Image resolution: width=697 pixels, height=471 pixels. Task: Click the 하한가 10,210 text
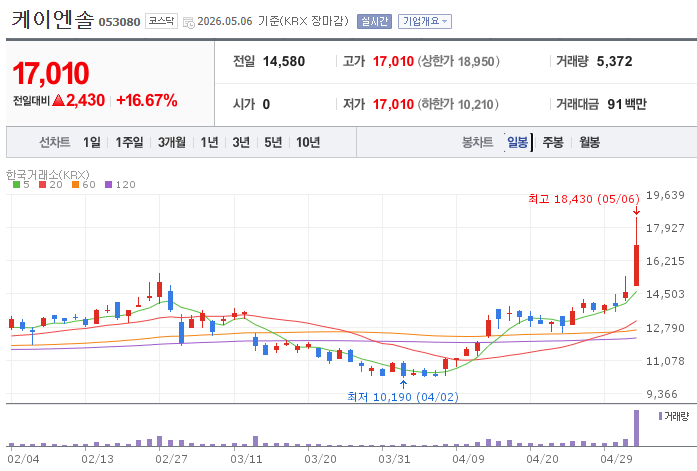[458, 104]
